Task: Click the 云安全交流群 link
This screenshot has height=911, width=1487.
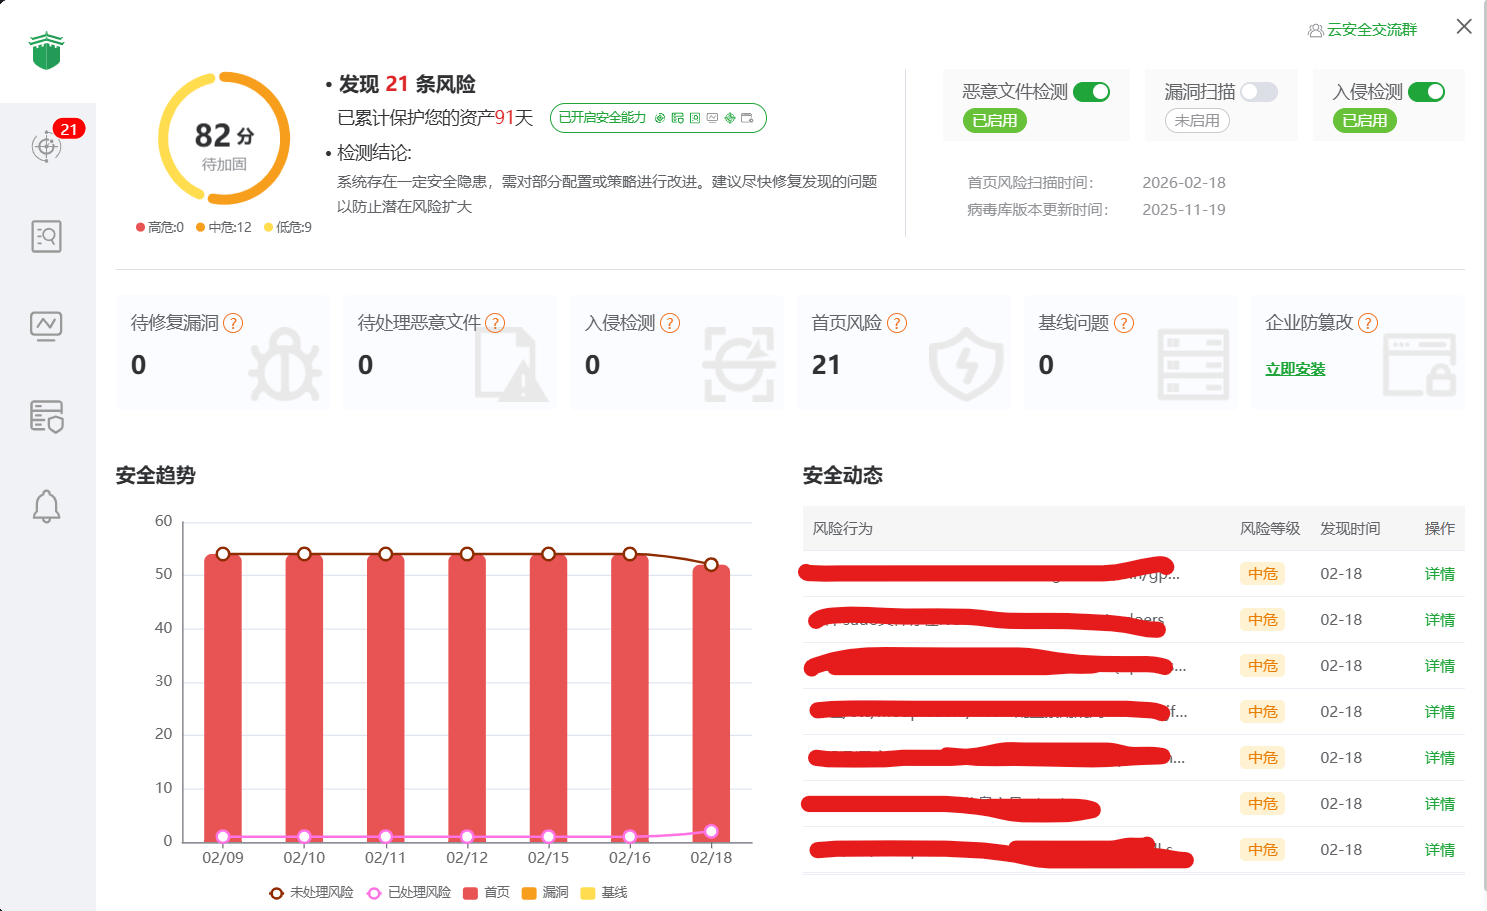Action: pos(1363,30)
